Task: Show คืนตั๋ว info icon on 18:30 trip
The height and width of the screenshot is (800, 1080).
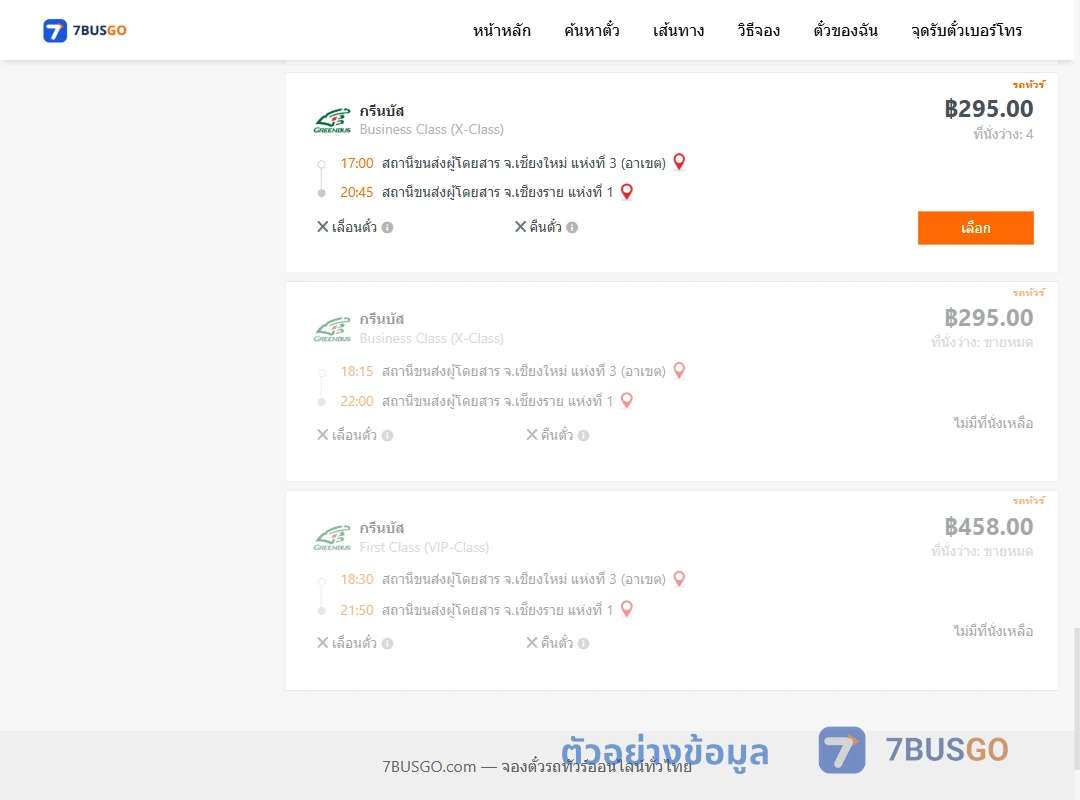Action: tap(583, 644)
